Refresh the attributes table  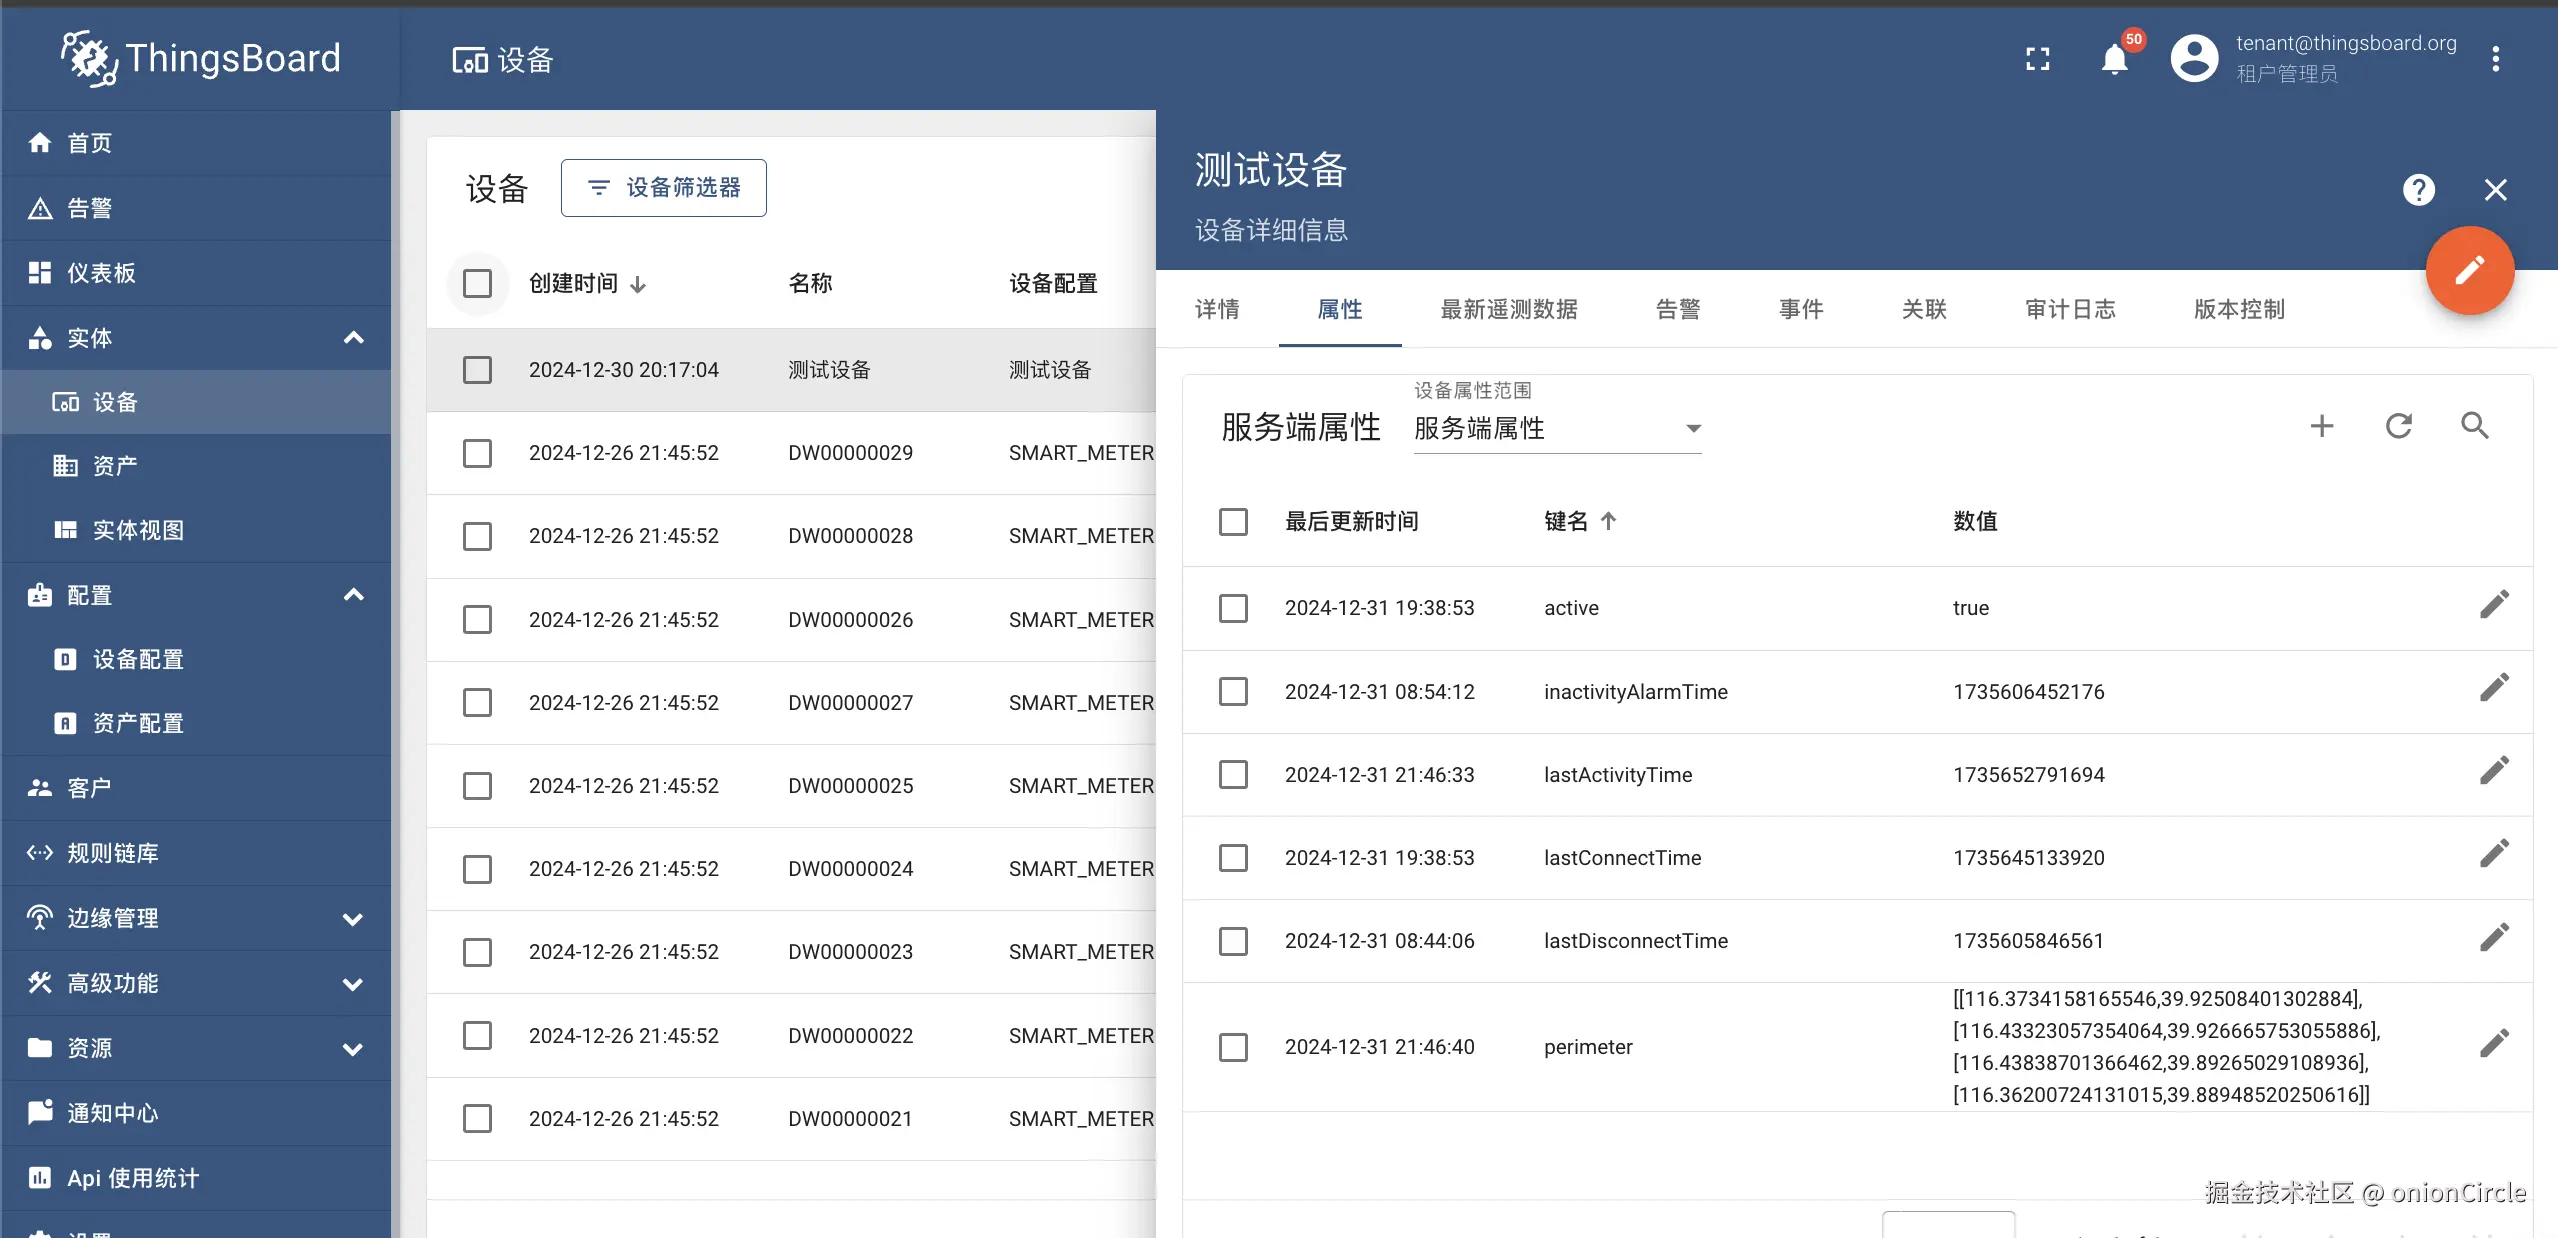point(2399,427)
